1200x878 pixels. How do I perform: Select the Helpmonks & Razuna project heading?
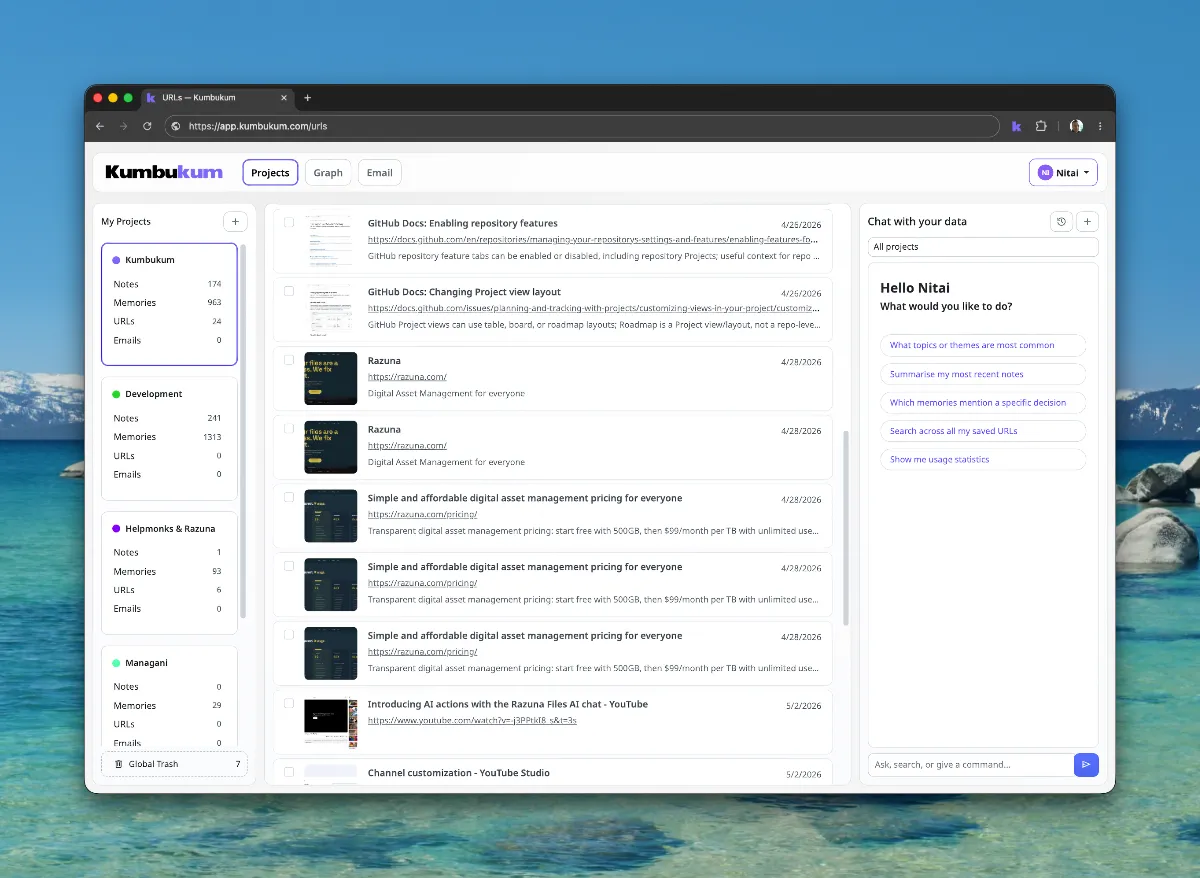(170, 528)
